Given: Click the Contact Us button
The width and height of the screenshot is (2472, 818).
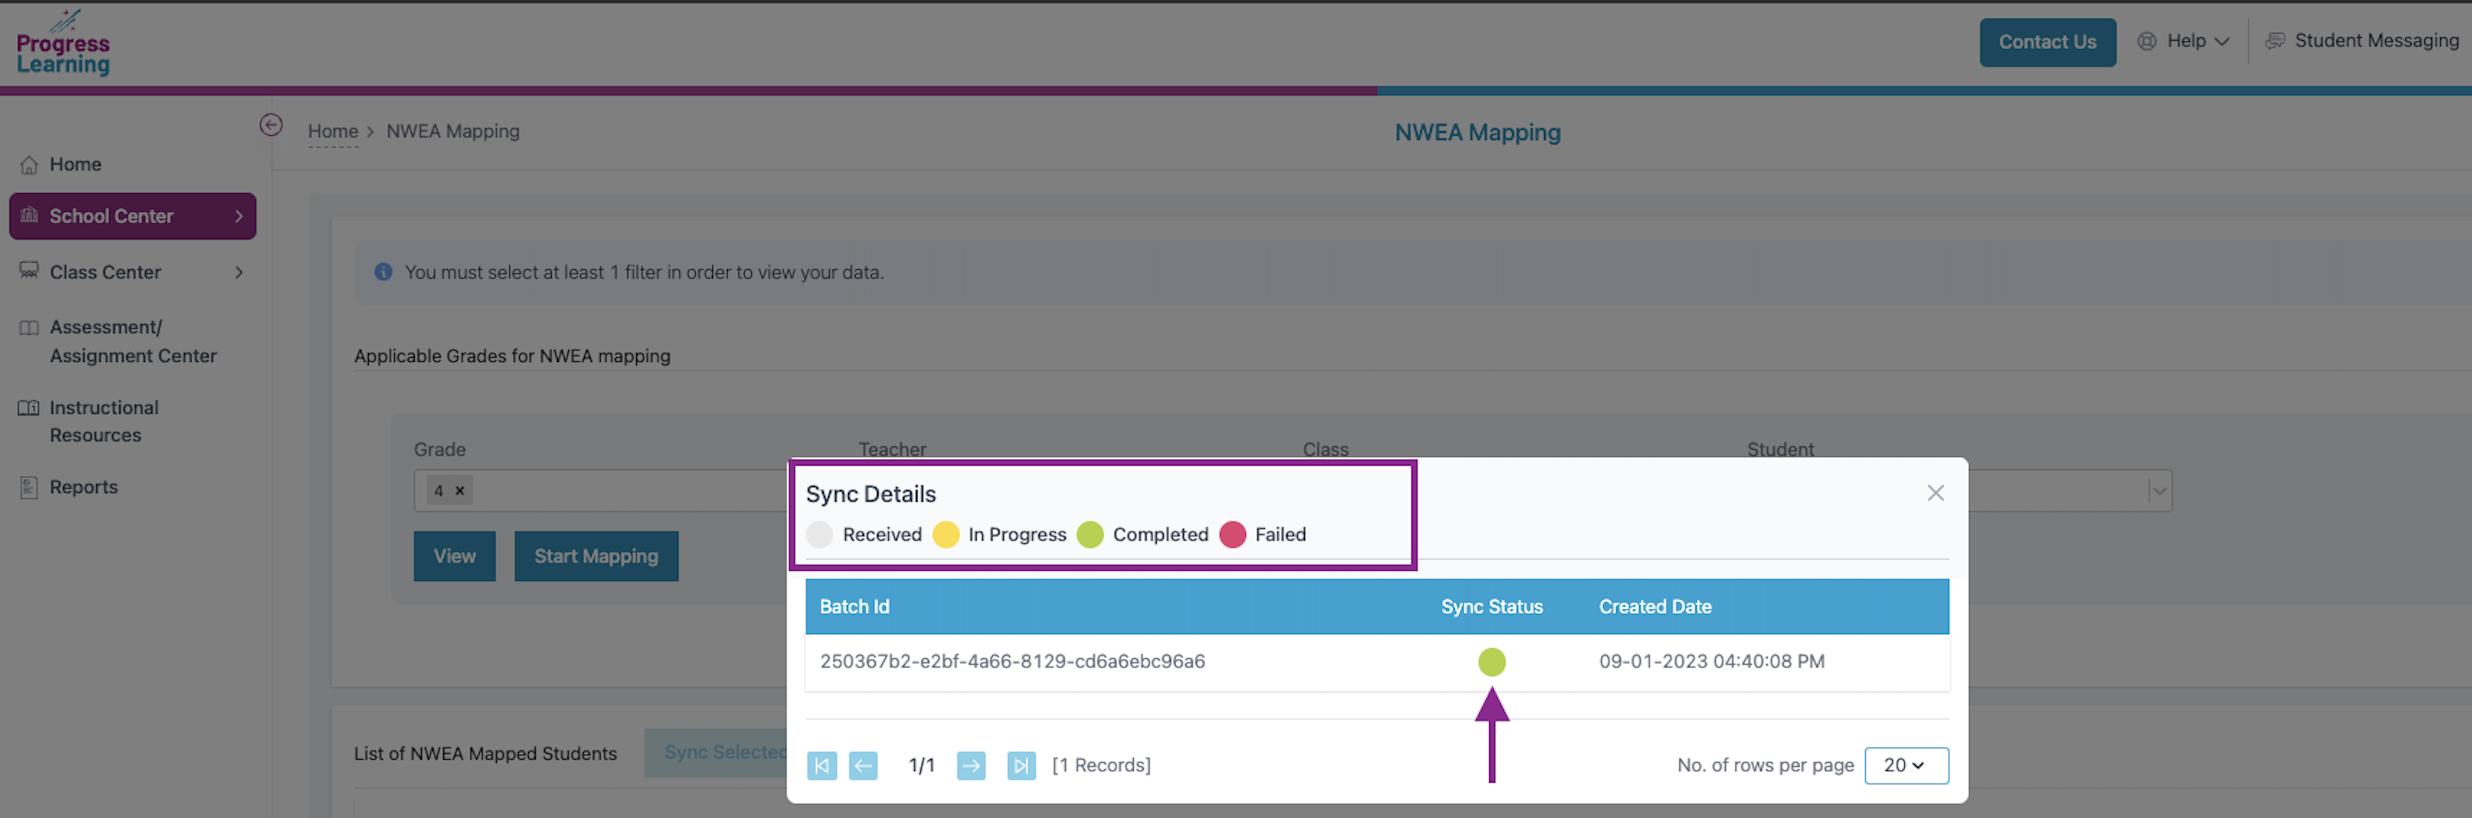Looking at the screenshot, I should 2047,42.
